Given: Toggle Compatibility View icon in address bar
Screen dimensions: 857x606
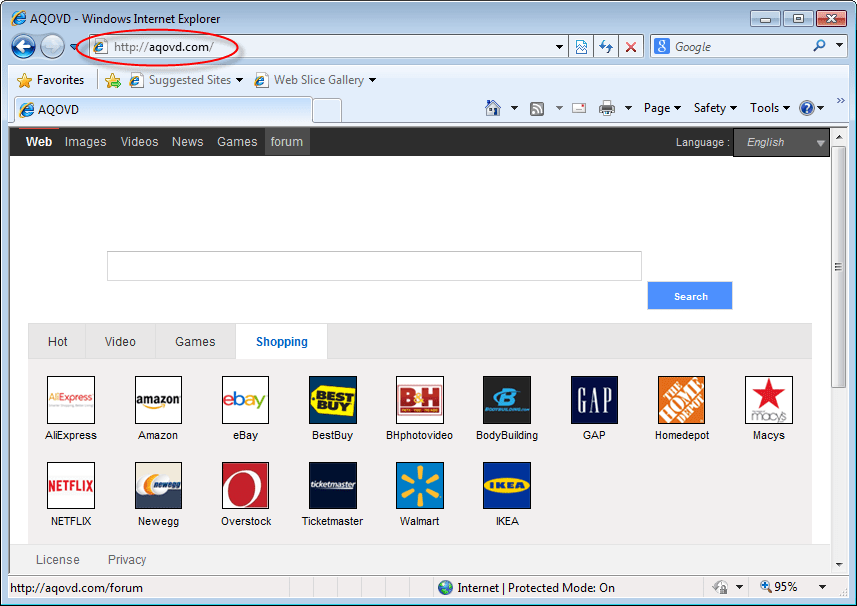Looking at the screenshot, I should click(581, 47).
